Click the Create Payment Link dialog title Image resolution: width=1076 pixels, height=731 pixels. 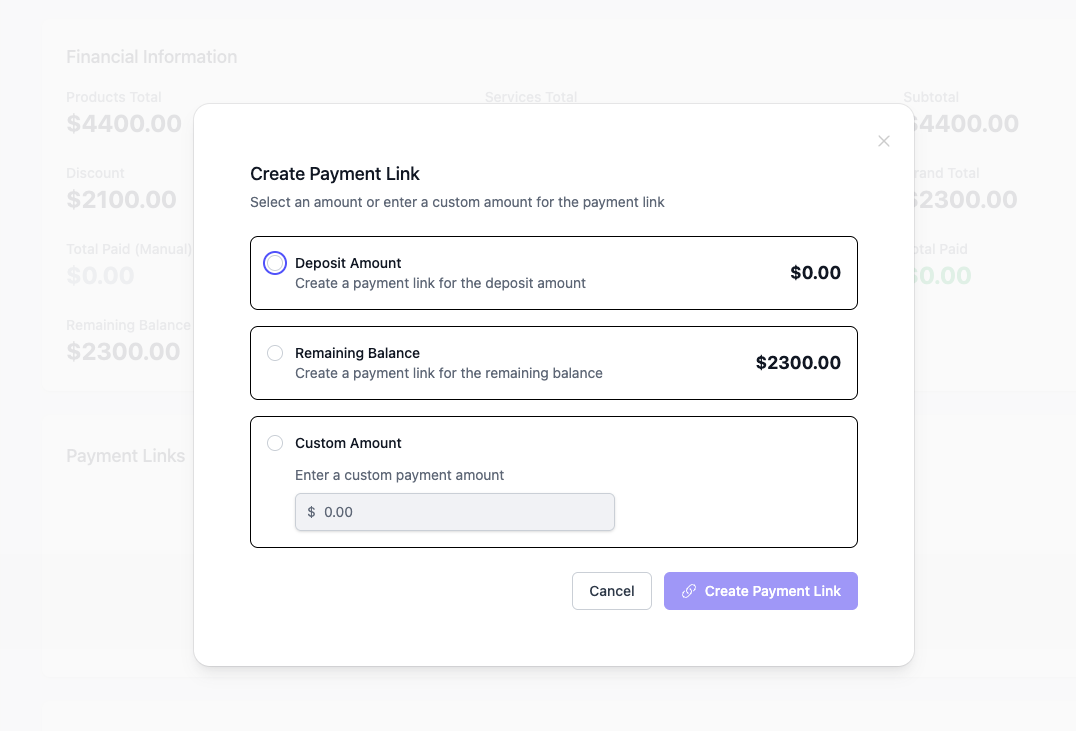[x=335, y=174]
